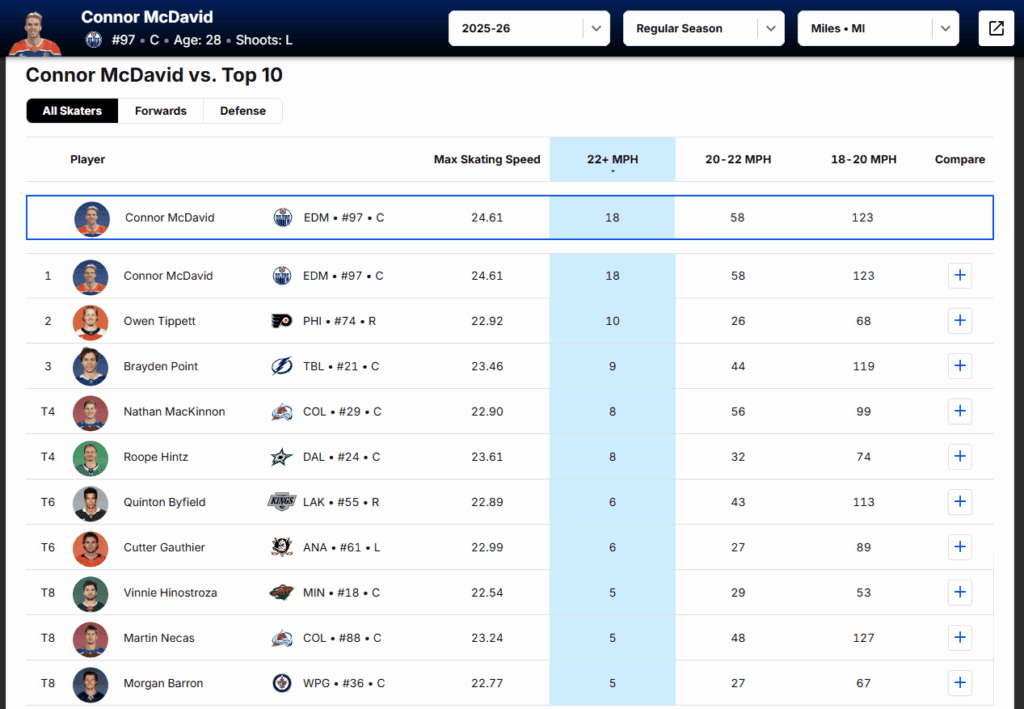This screenshot has height=709, width=1024.
Task: Open the Miles • MI units dropdown
Action: pos(878,28)
